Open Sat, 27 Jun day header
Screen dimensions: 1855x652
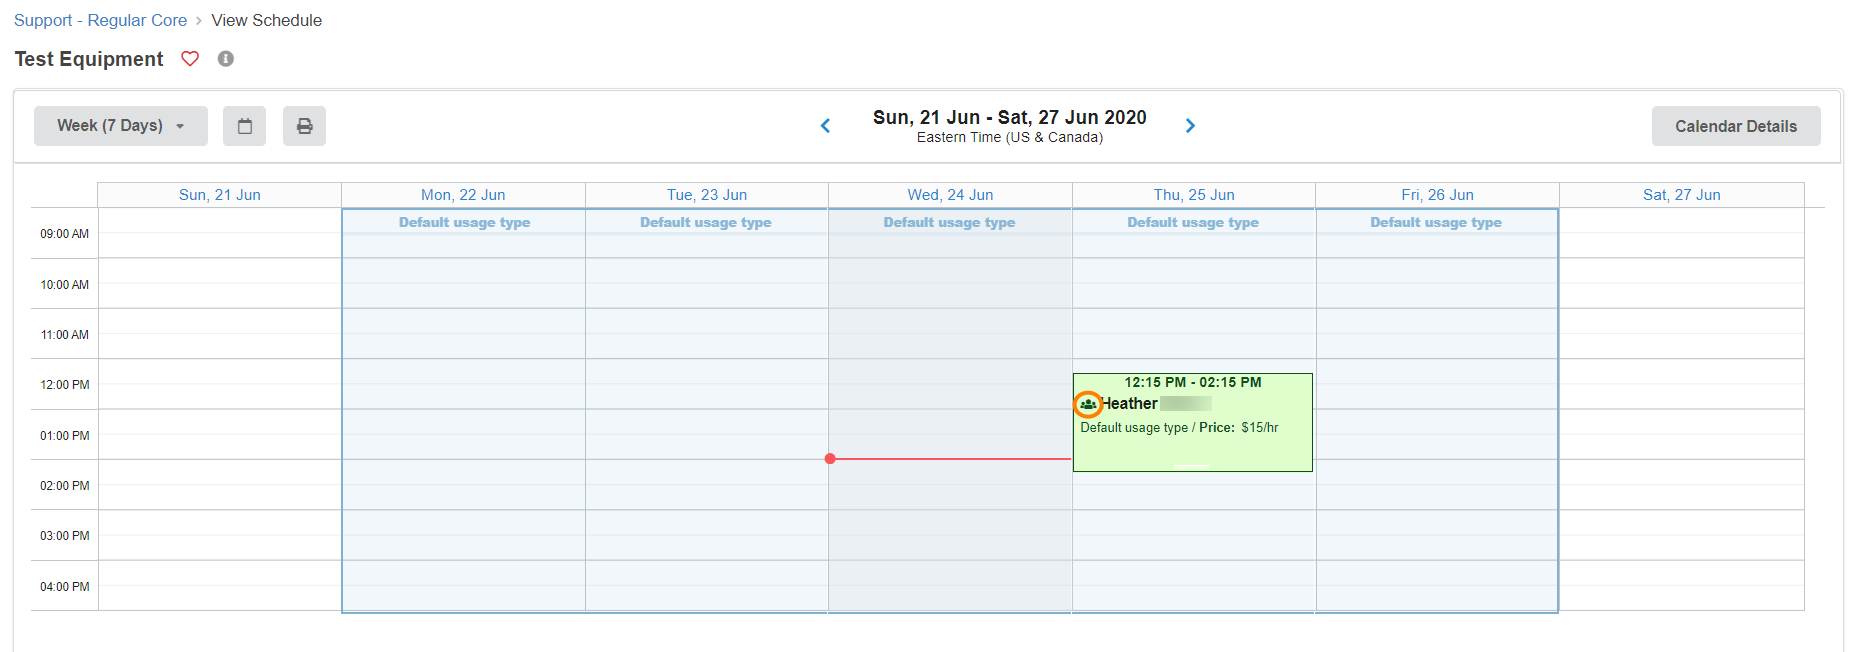[1681, 195]
